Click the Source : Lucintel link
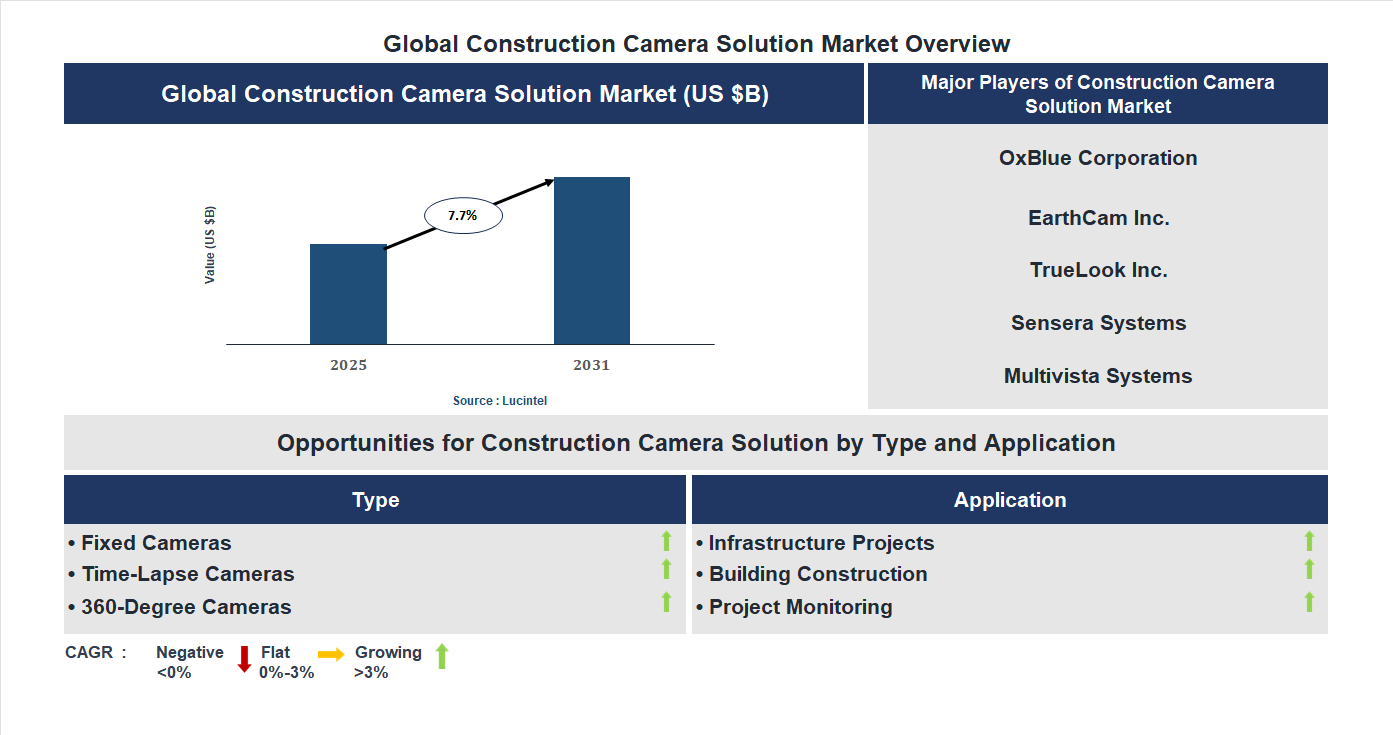Viewport: 1393px width, 735px height. tap(498, 400)
